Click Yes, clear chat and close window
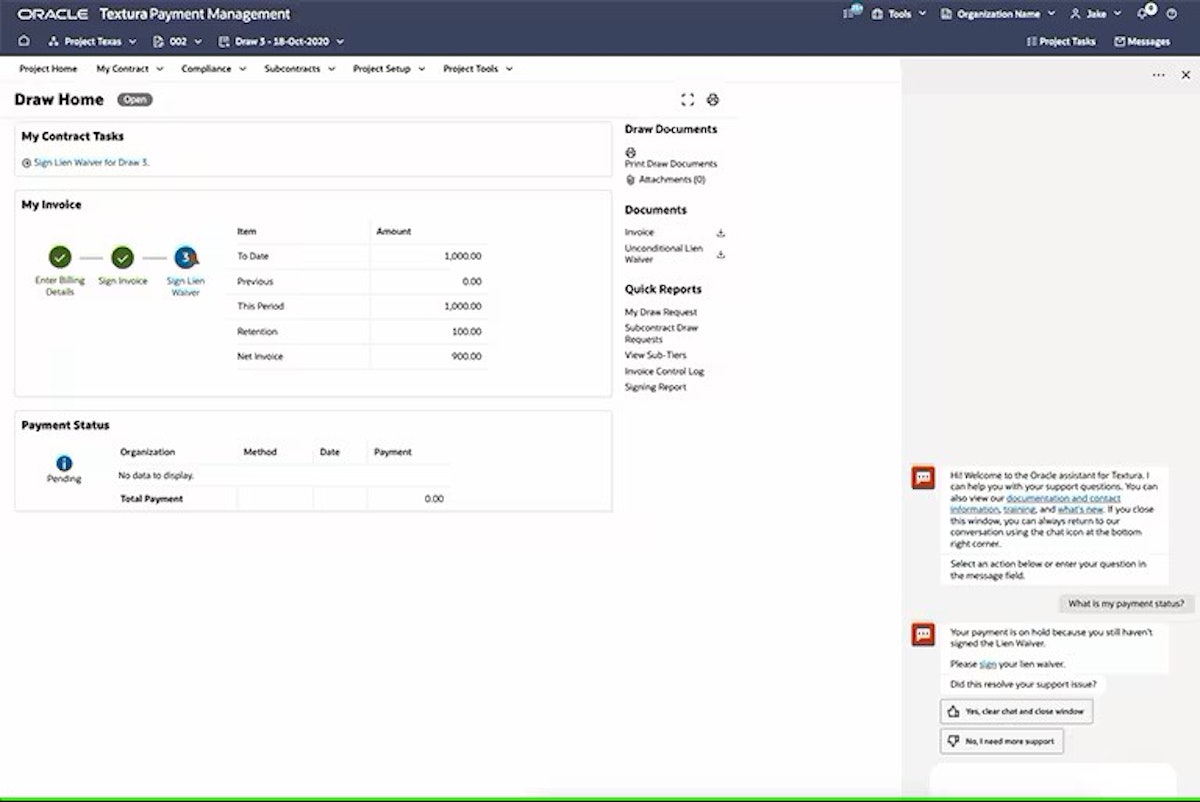This screenshot has height=802, width=1200. click(x=1016, y=711)
